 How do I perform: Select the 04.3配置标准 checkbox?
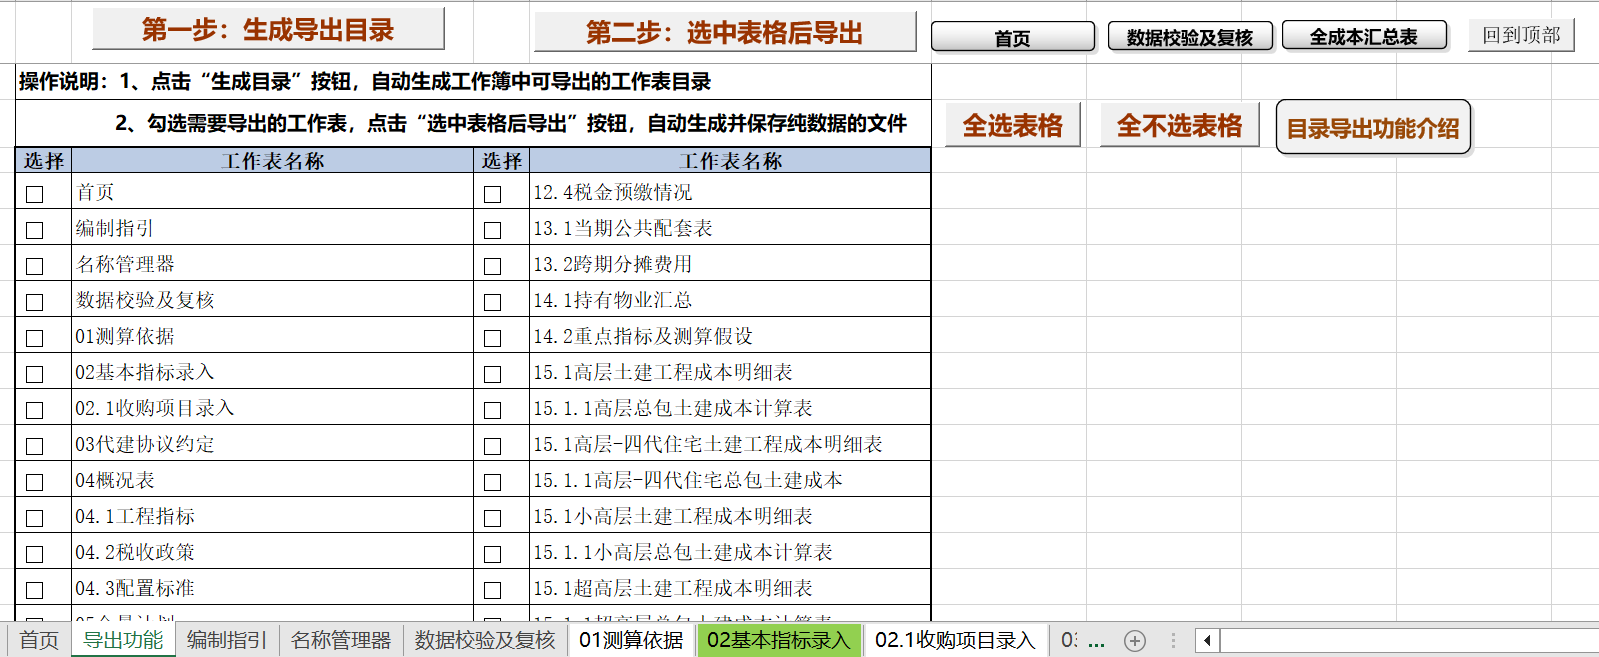pos(35,590)
